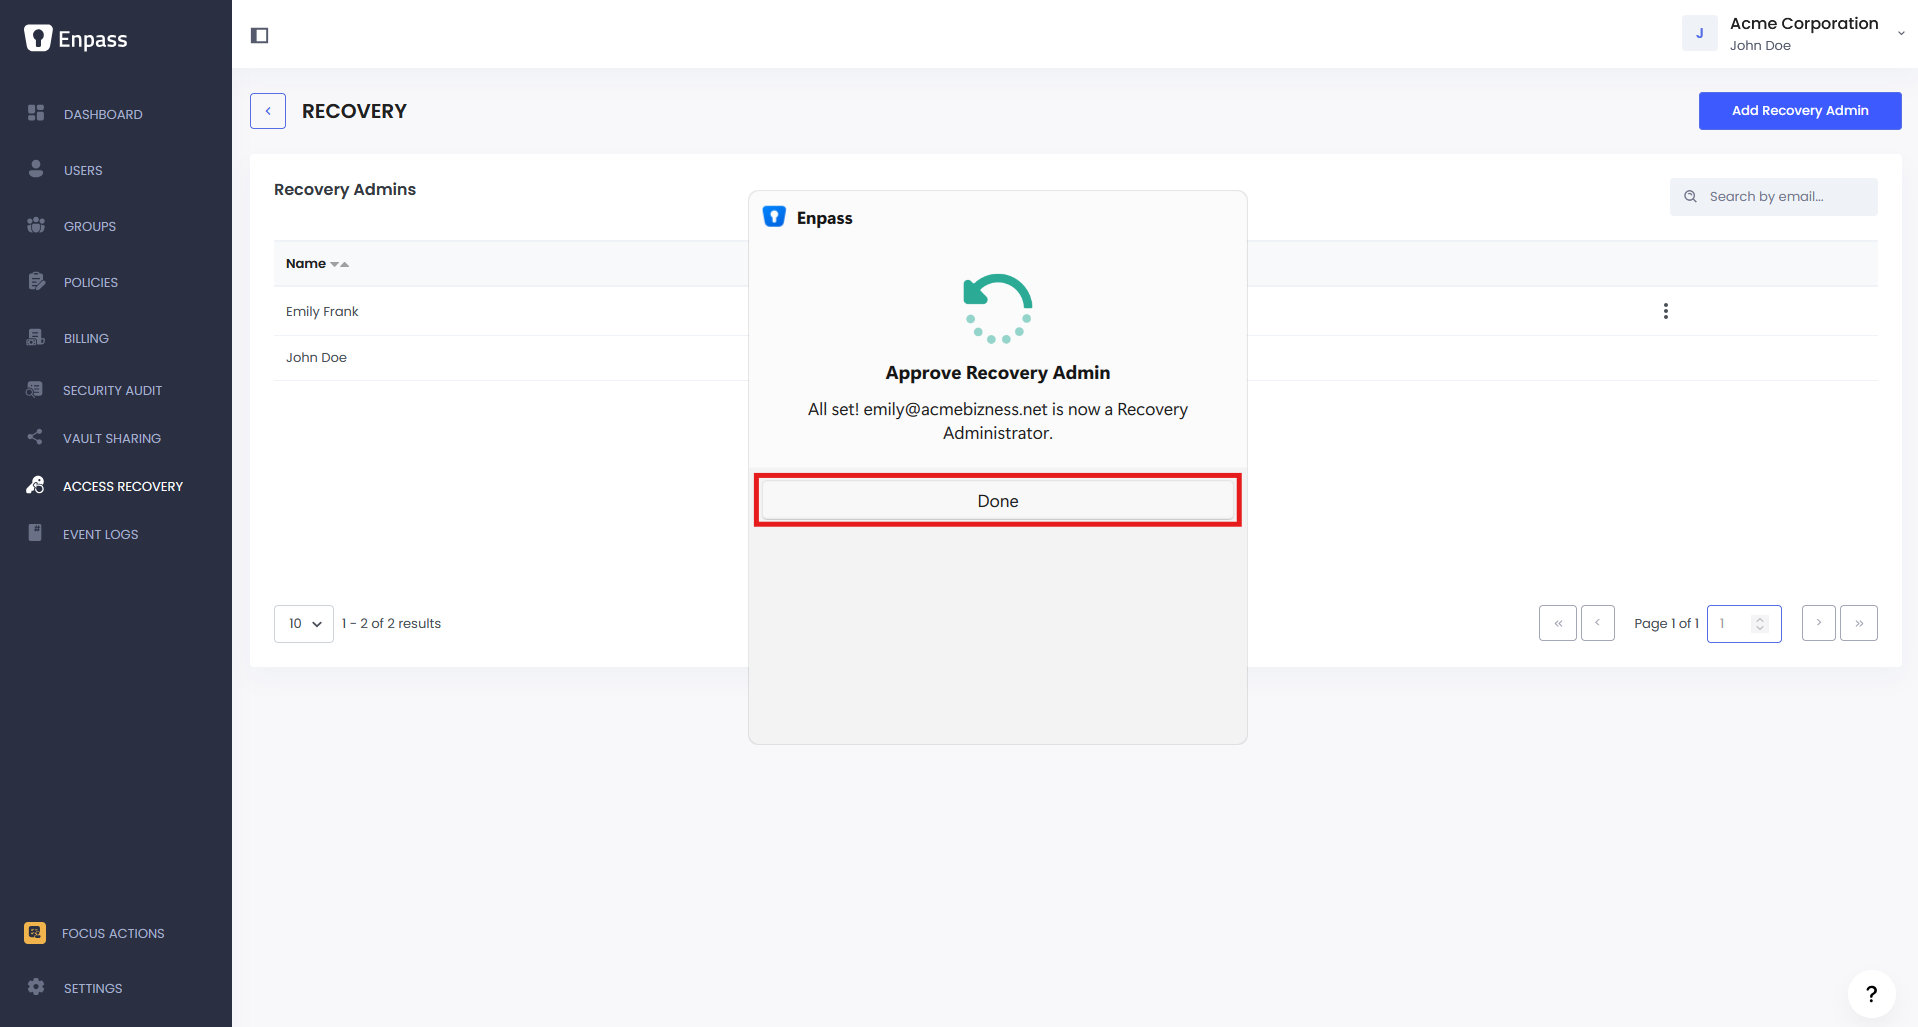
Task: Click the '1 - 2 of 2 results' text
Action: (391, 624)
